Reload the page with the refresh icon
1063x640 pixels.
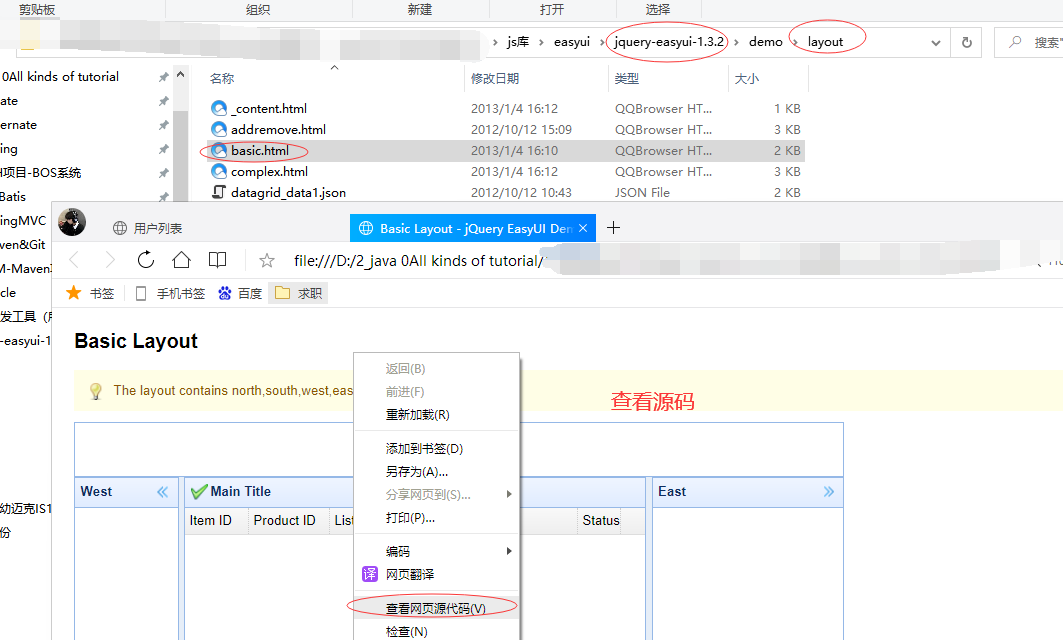tap(146, 260)
